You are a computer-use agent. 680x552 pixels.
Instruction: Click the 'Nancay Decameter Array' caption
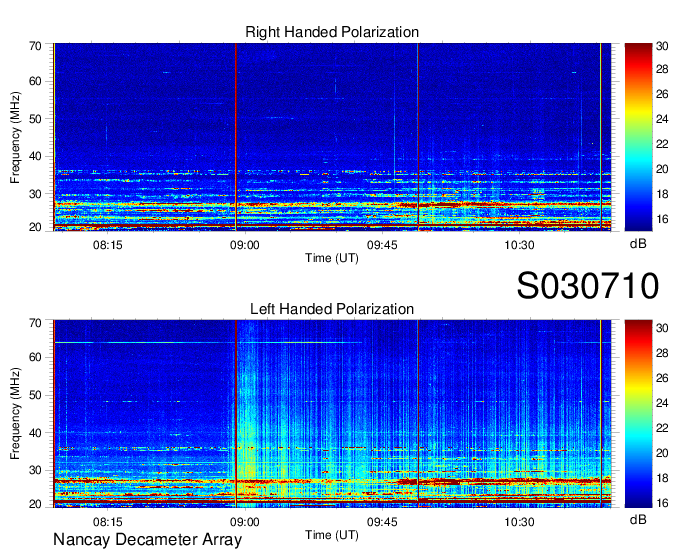147,540
